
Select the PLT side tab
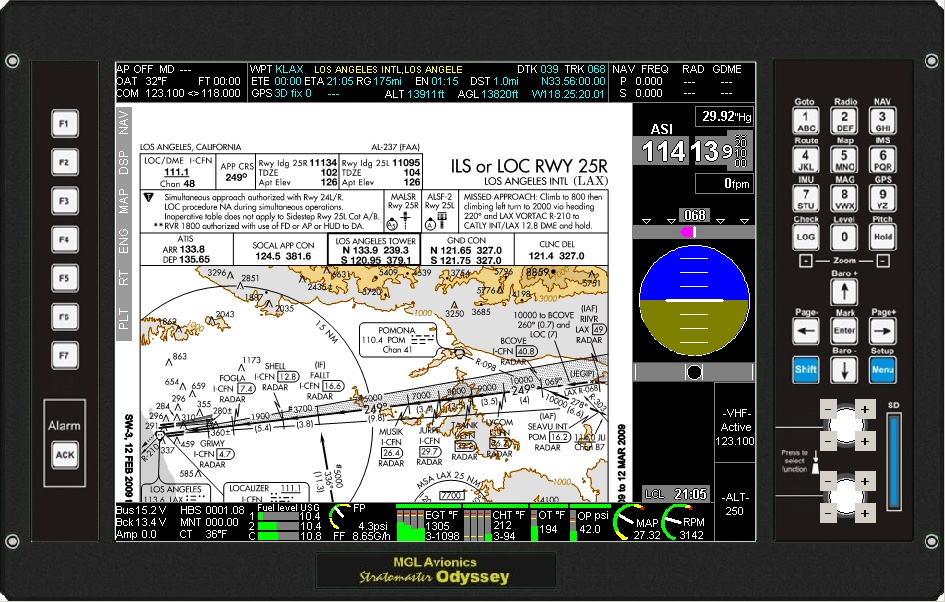[124, 318]
